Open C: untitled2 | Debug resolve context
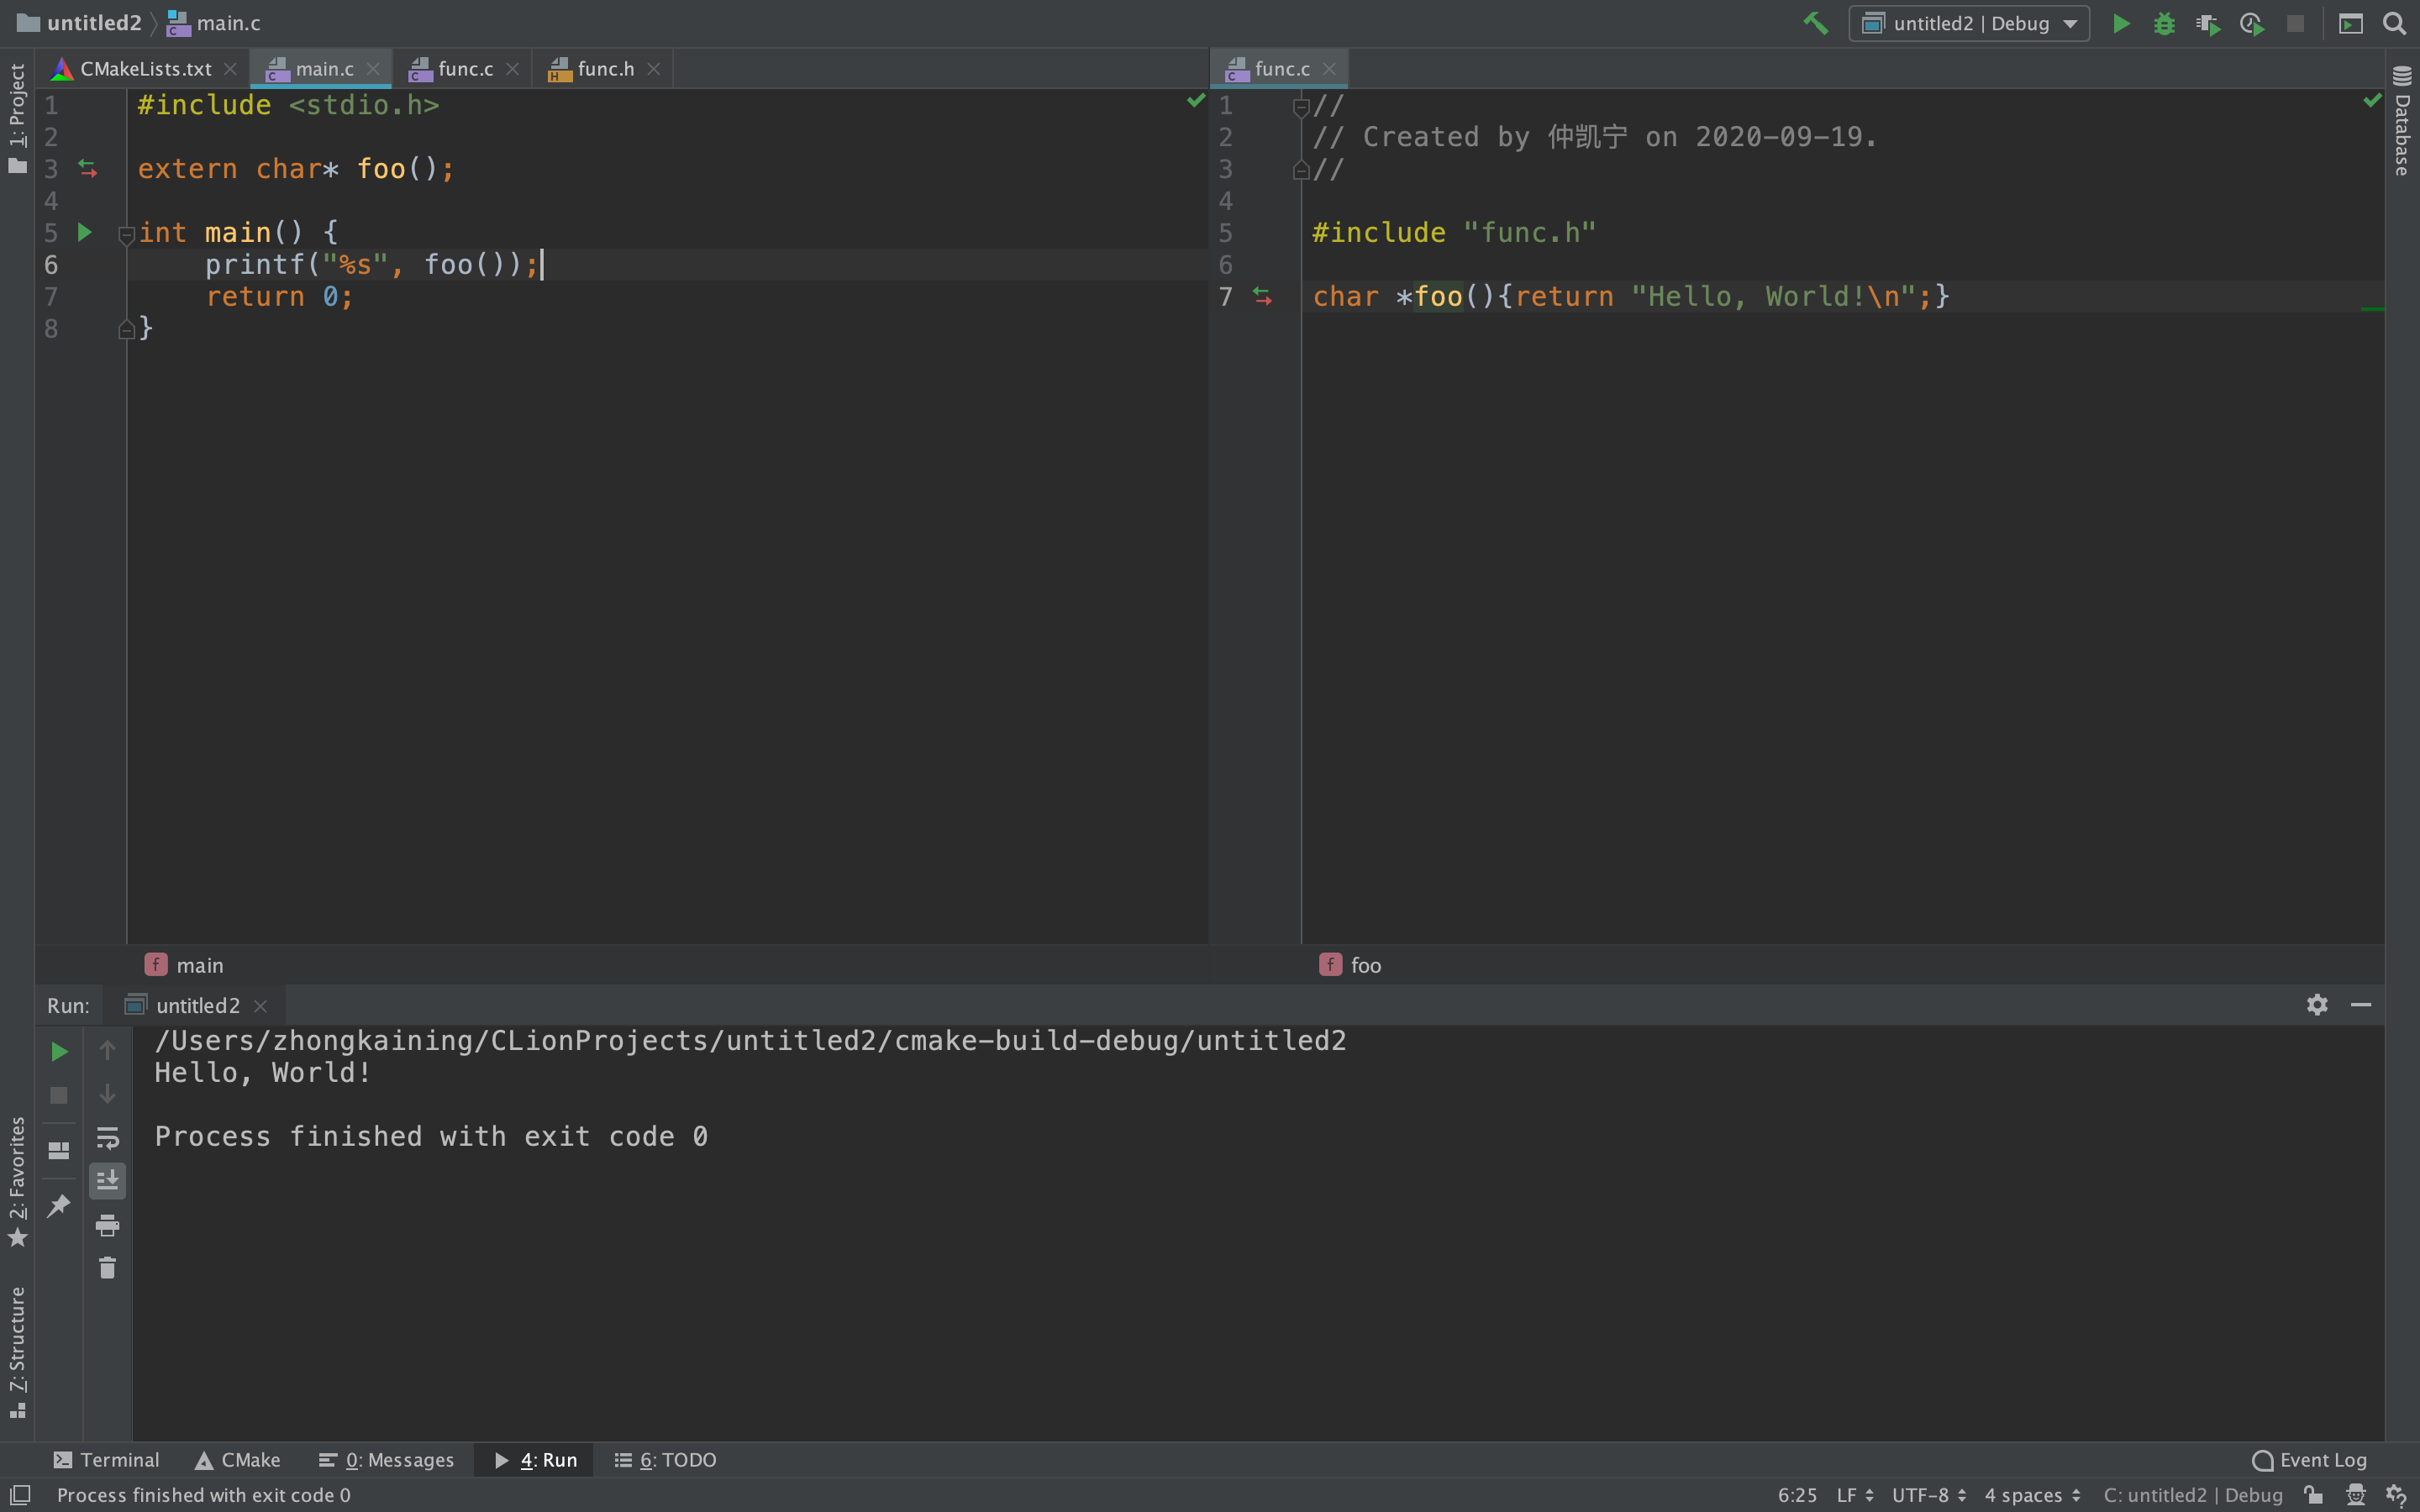Viewport: 2420px width, 1512px height. click(2193, 1495)
